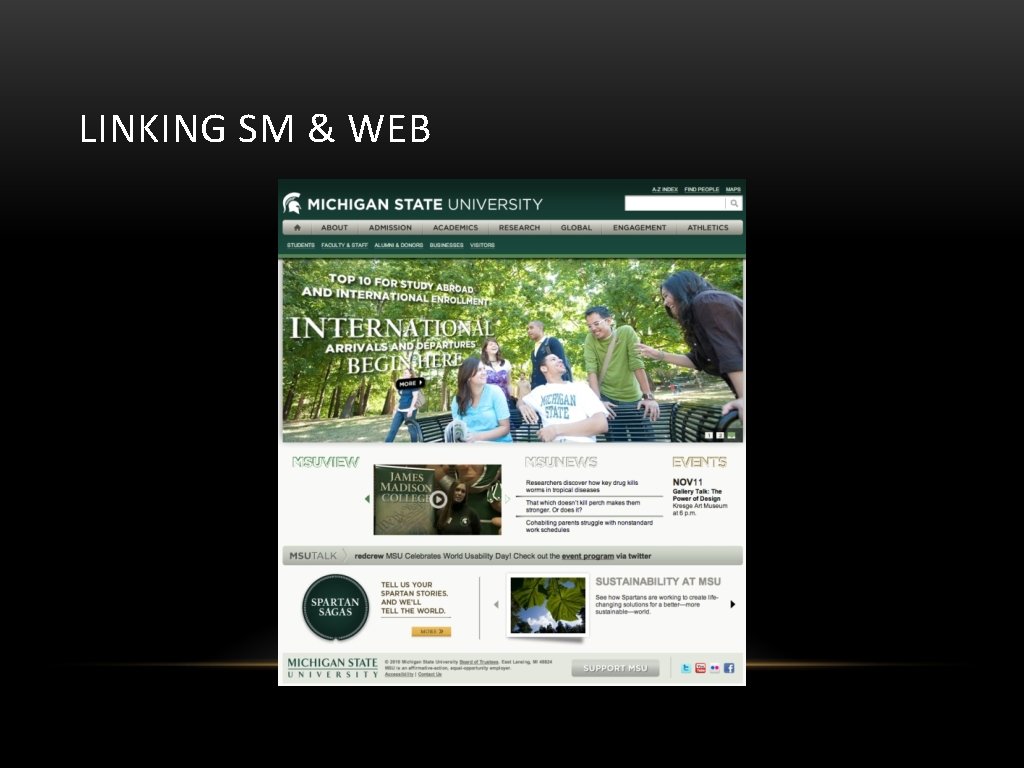1024x768 pixels.
Task: Open Gallery Talk: The Power of Design event
Action: (697, 495)
